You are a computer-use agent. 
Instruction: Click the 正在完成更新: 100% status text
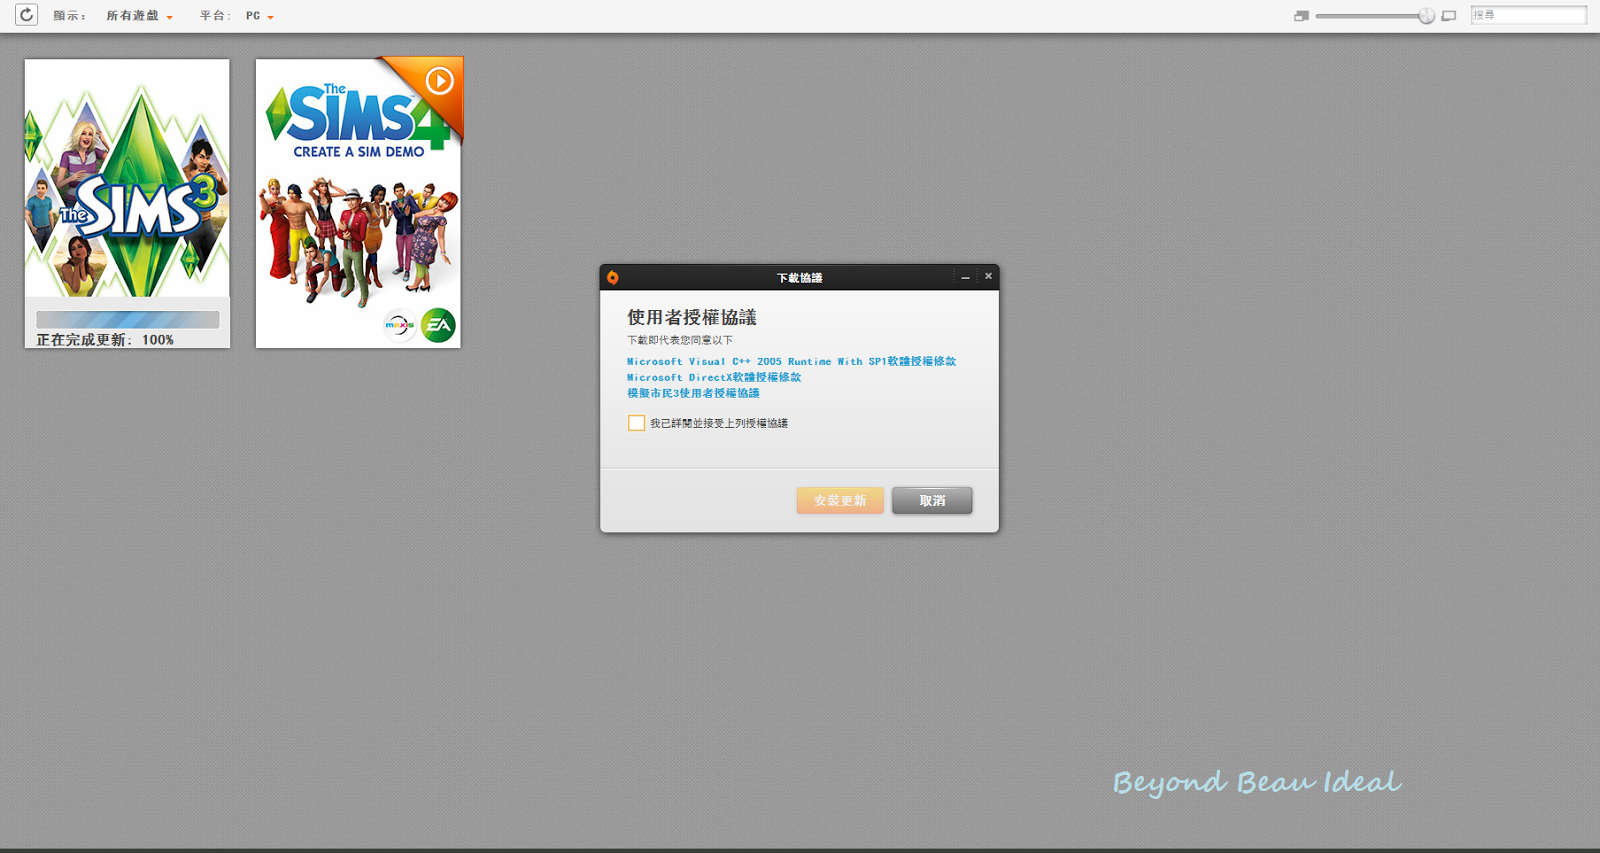point(105,340)
